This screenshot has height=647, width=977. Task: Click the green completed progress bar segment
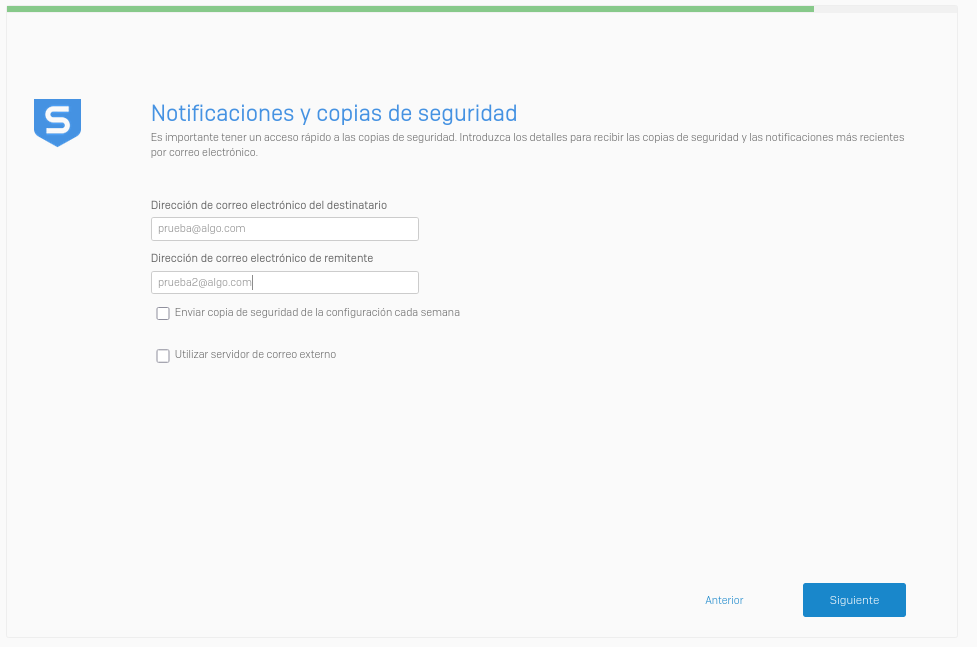(x=410, y=8)
